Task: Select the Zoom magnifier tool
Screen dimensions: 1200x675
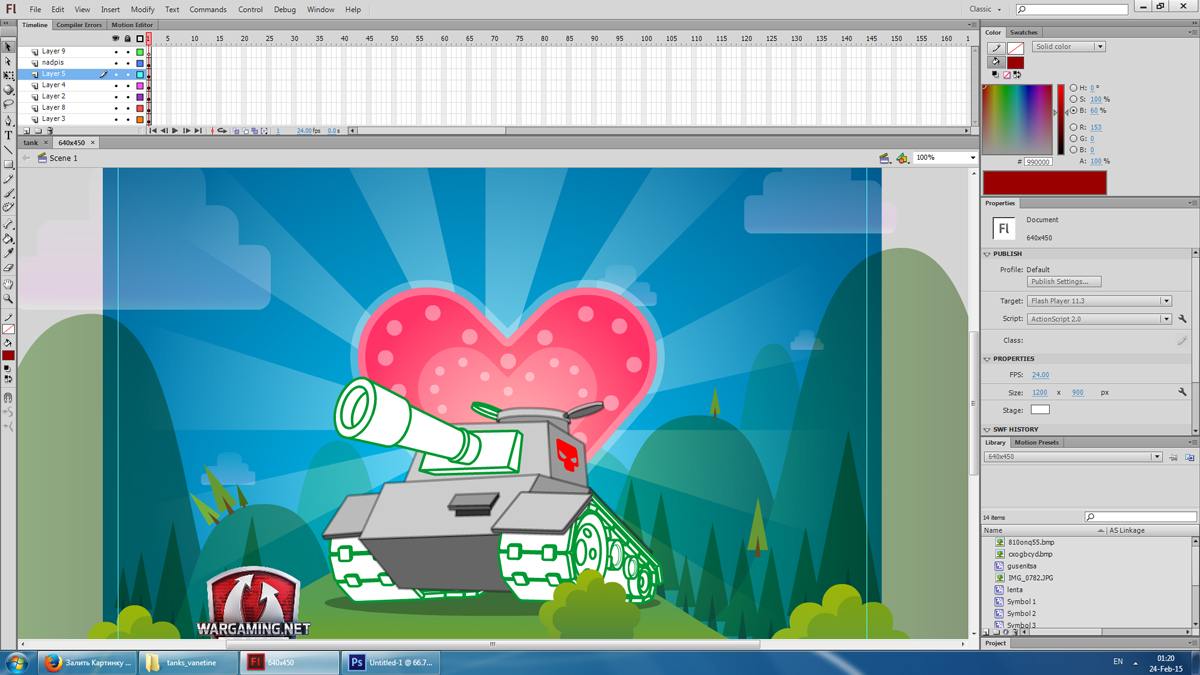Action: coord(8,299)
